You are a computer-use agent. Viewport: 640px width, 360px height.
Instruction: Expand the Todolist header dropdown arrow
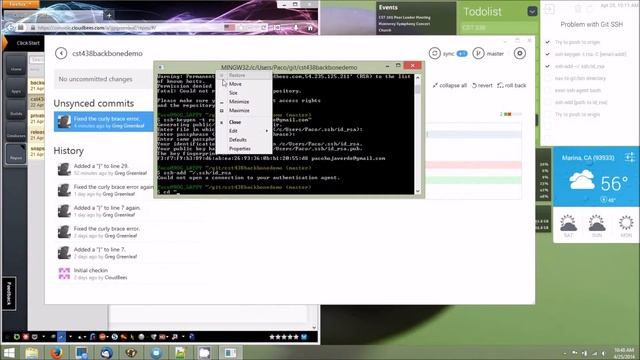(532, 11)
